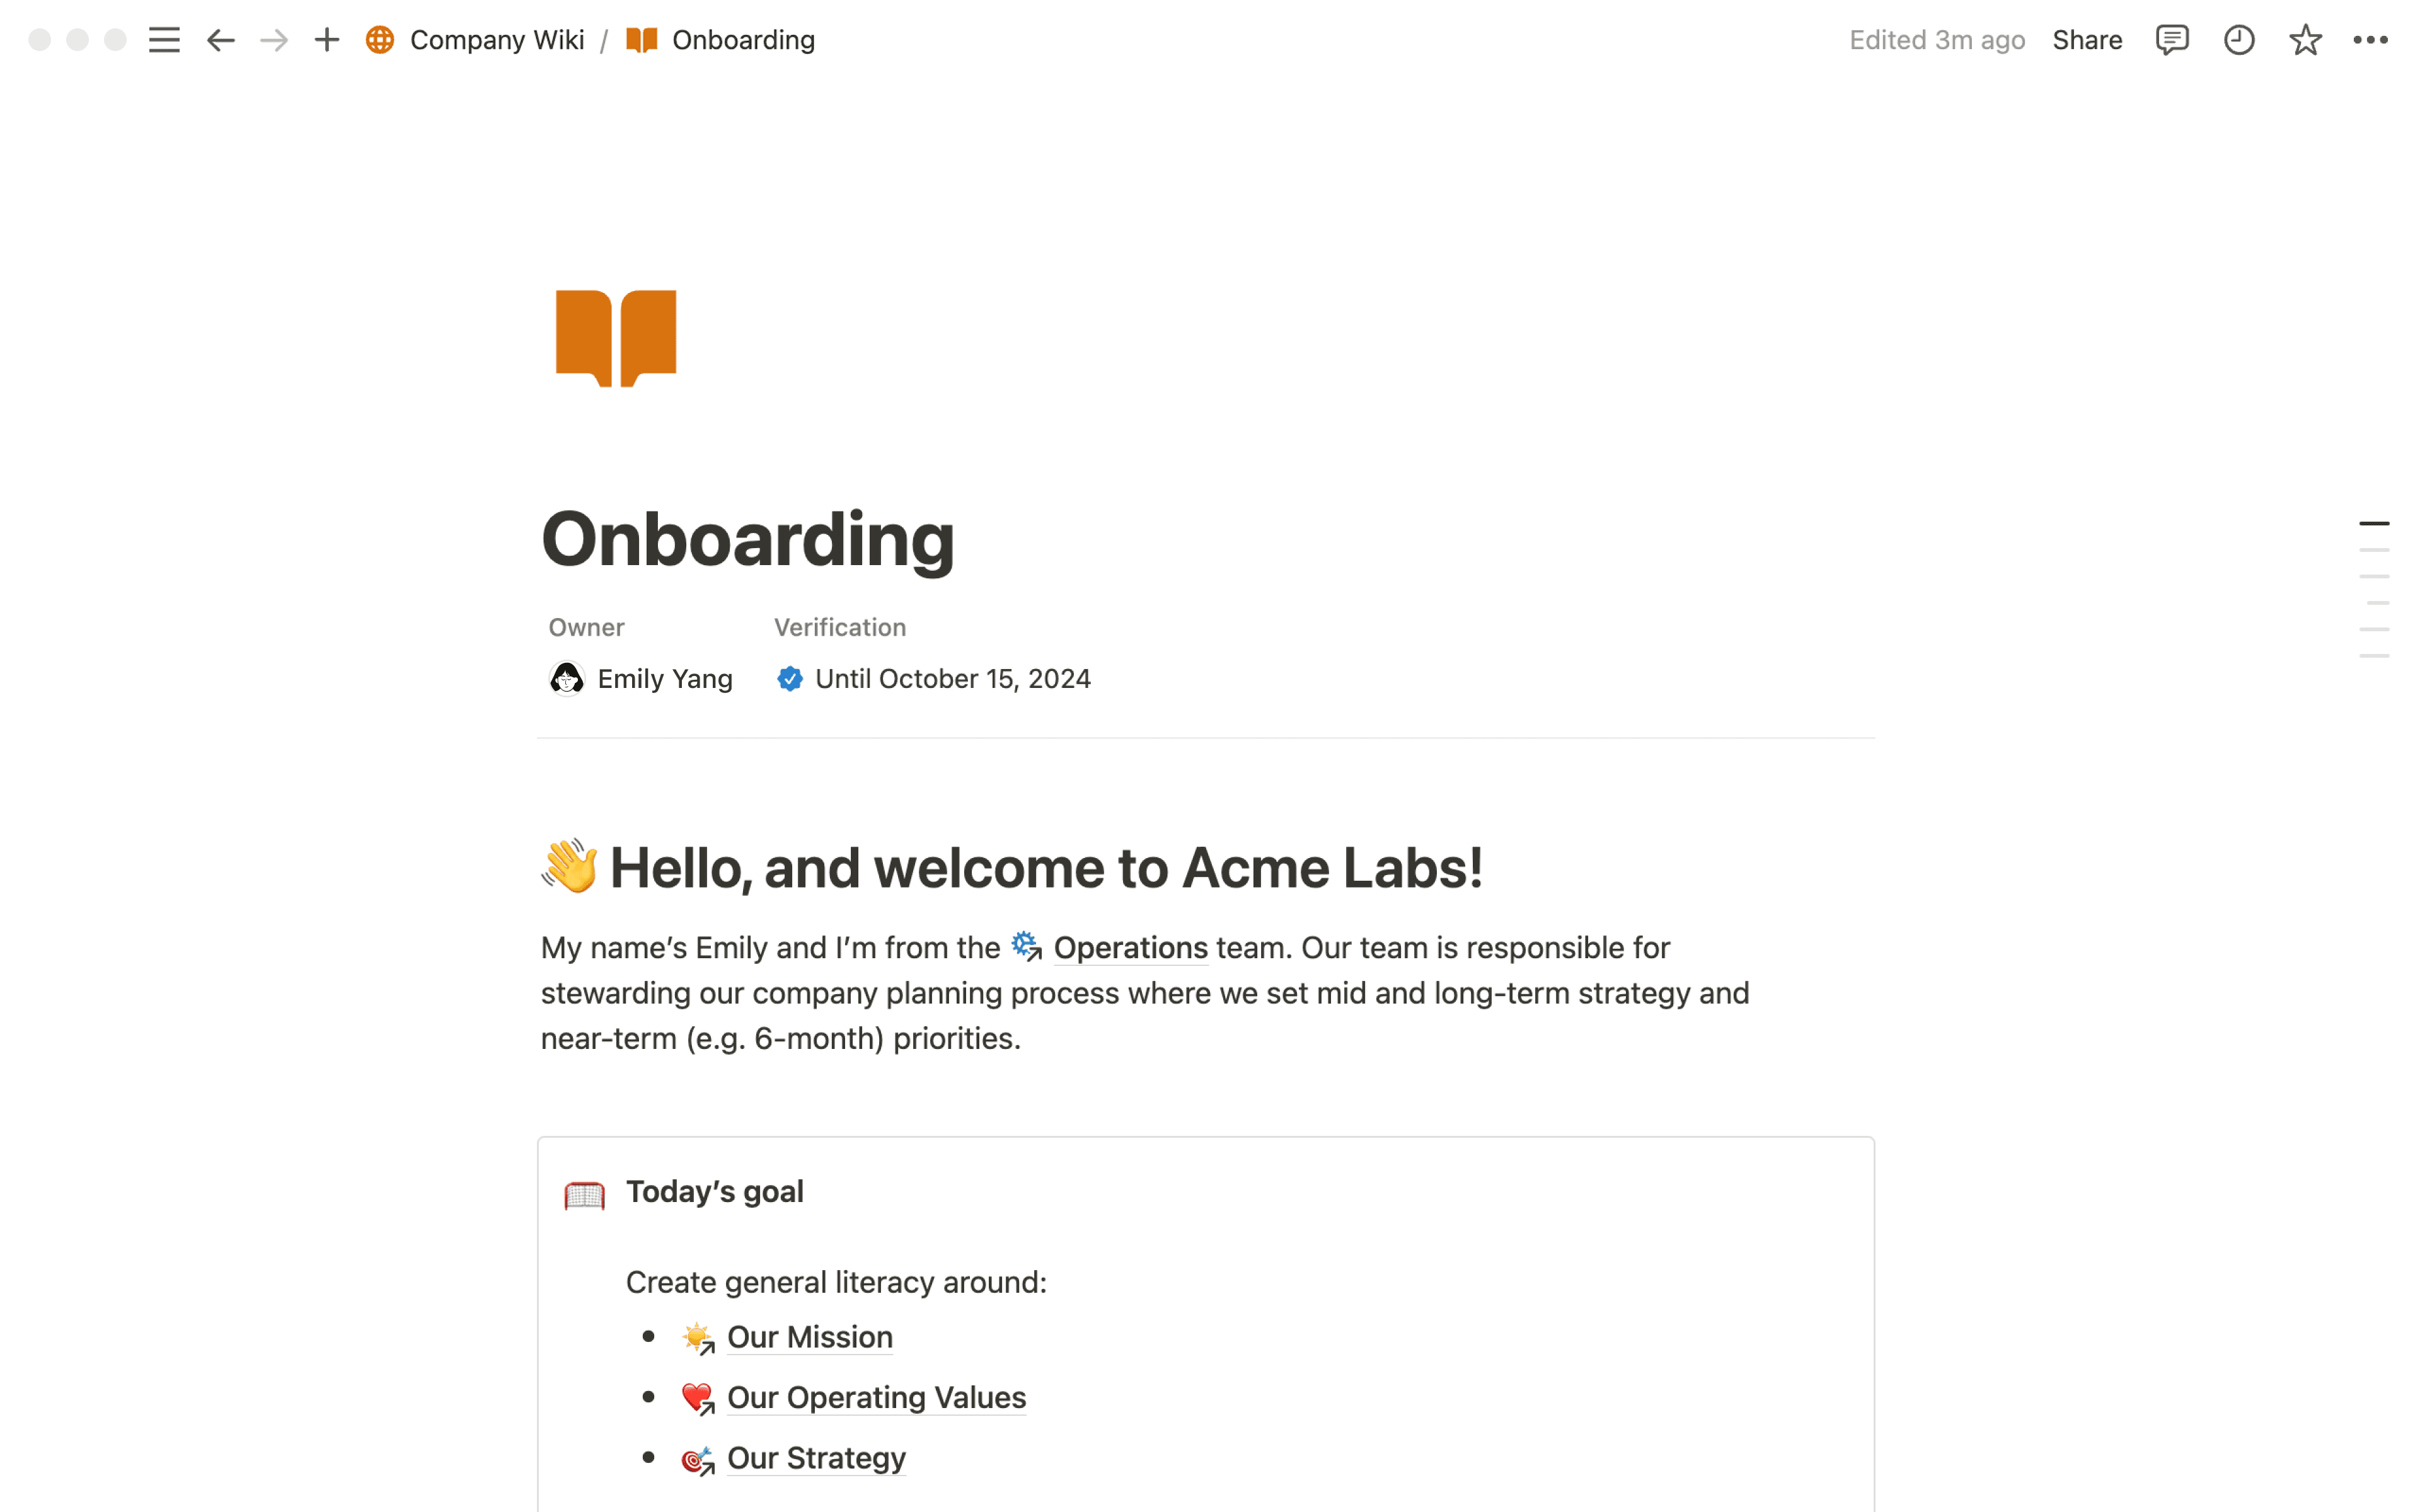Open the Our Strategy page link
Image resolution: width=2420 pixels, height=1512 pixels.
[816, 1458]
